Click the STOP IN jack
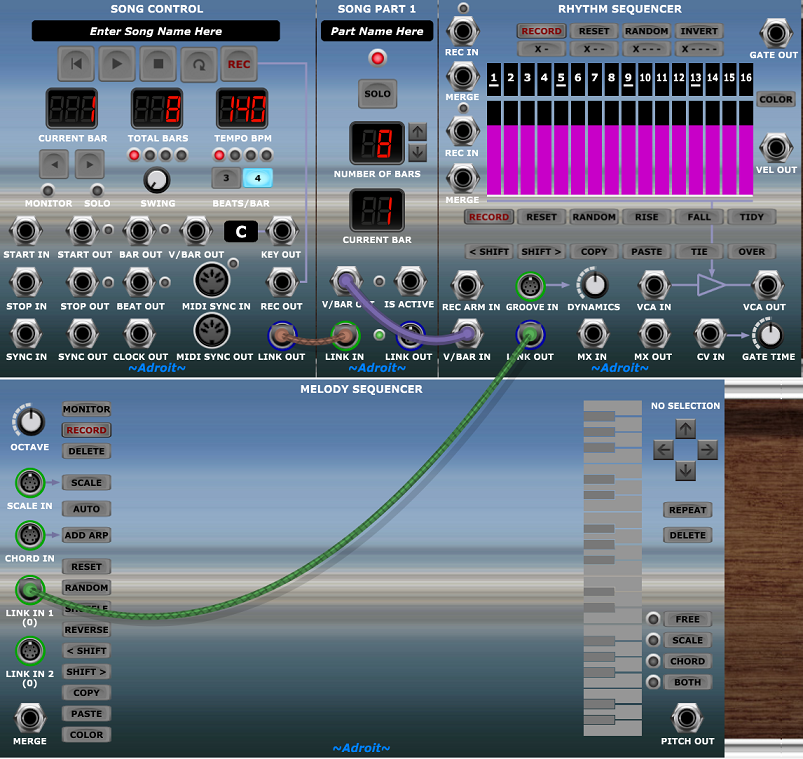This screenshot has width=803, height=759. pos(26,282)
